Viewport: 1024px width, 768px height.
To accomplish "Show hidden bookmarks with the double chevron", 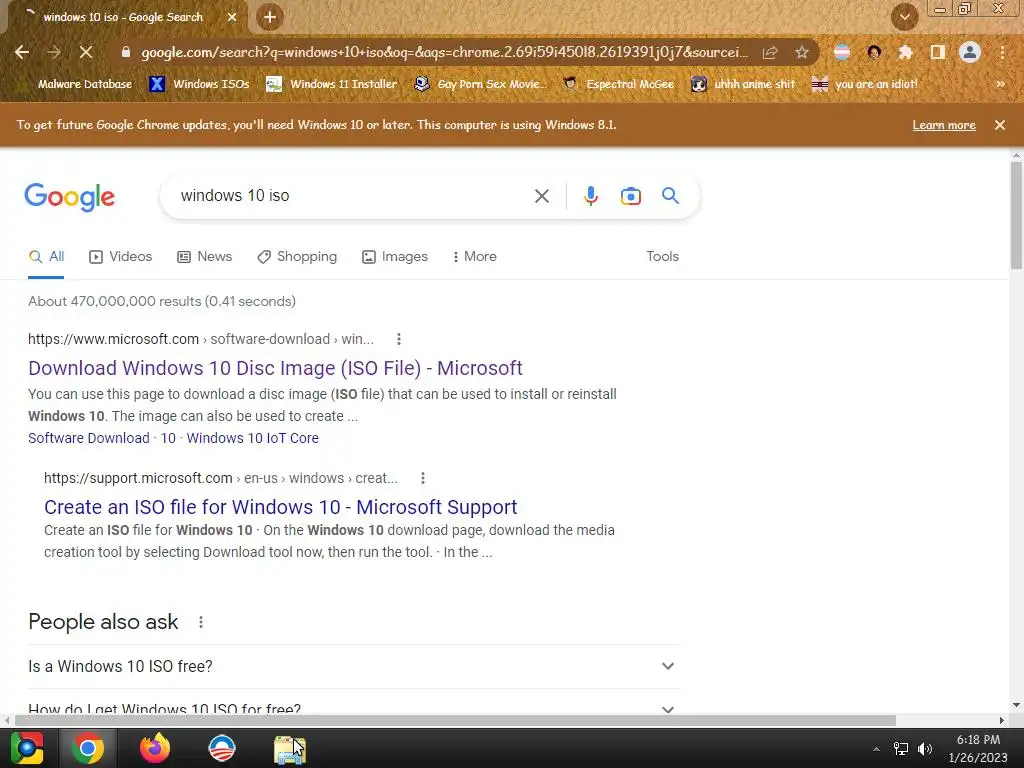I will (1000, 84).
